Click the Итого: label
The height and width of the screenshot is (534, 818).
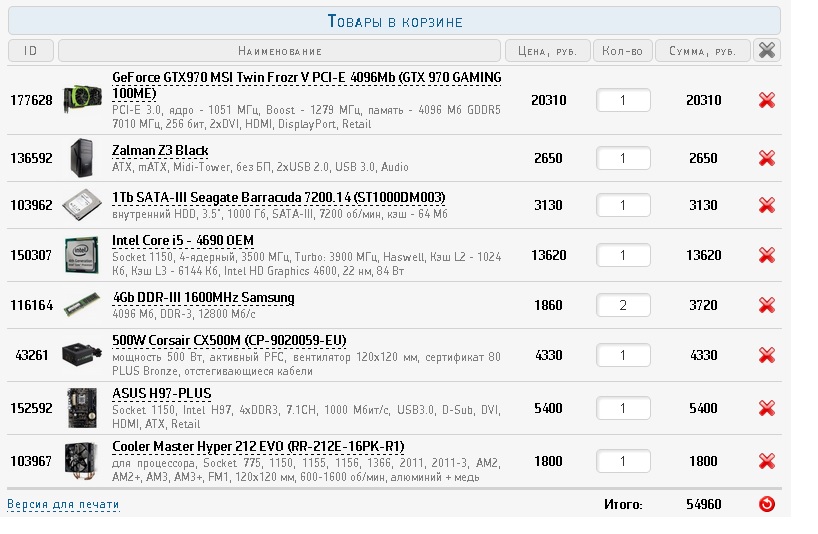click(x=623, y=504)
